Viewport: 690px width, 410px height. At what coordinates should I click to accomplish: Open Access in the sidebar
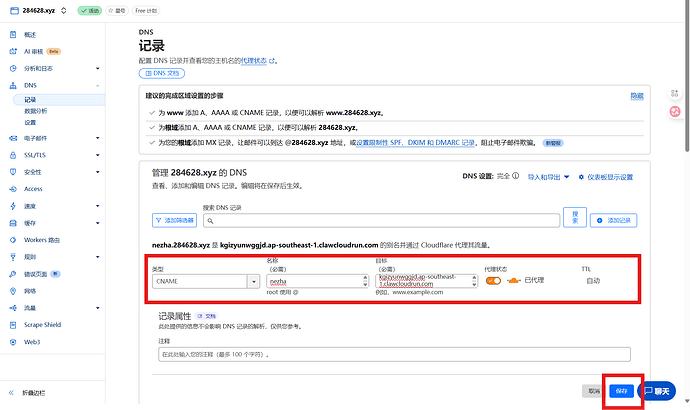[33, 189]
